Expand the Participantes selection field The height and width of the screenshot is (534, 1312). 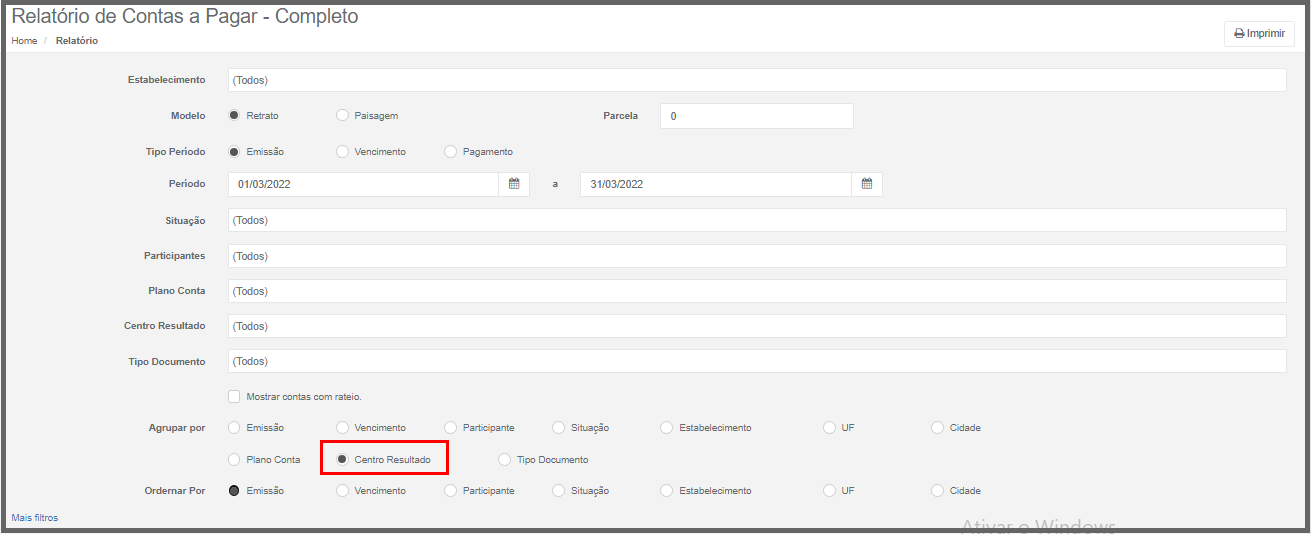pyautogui.click(x=757, y=256)
